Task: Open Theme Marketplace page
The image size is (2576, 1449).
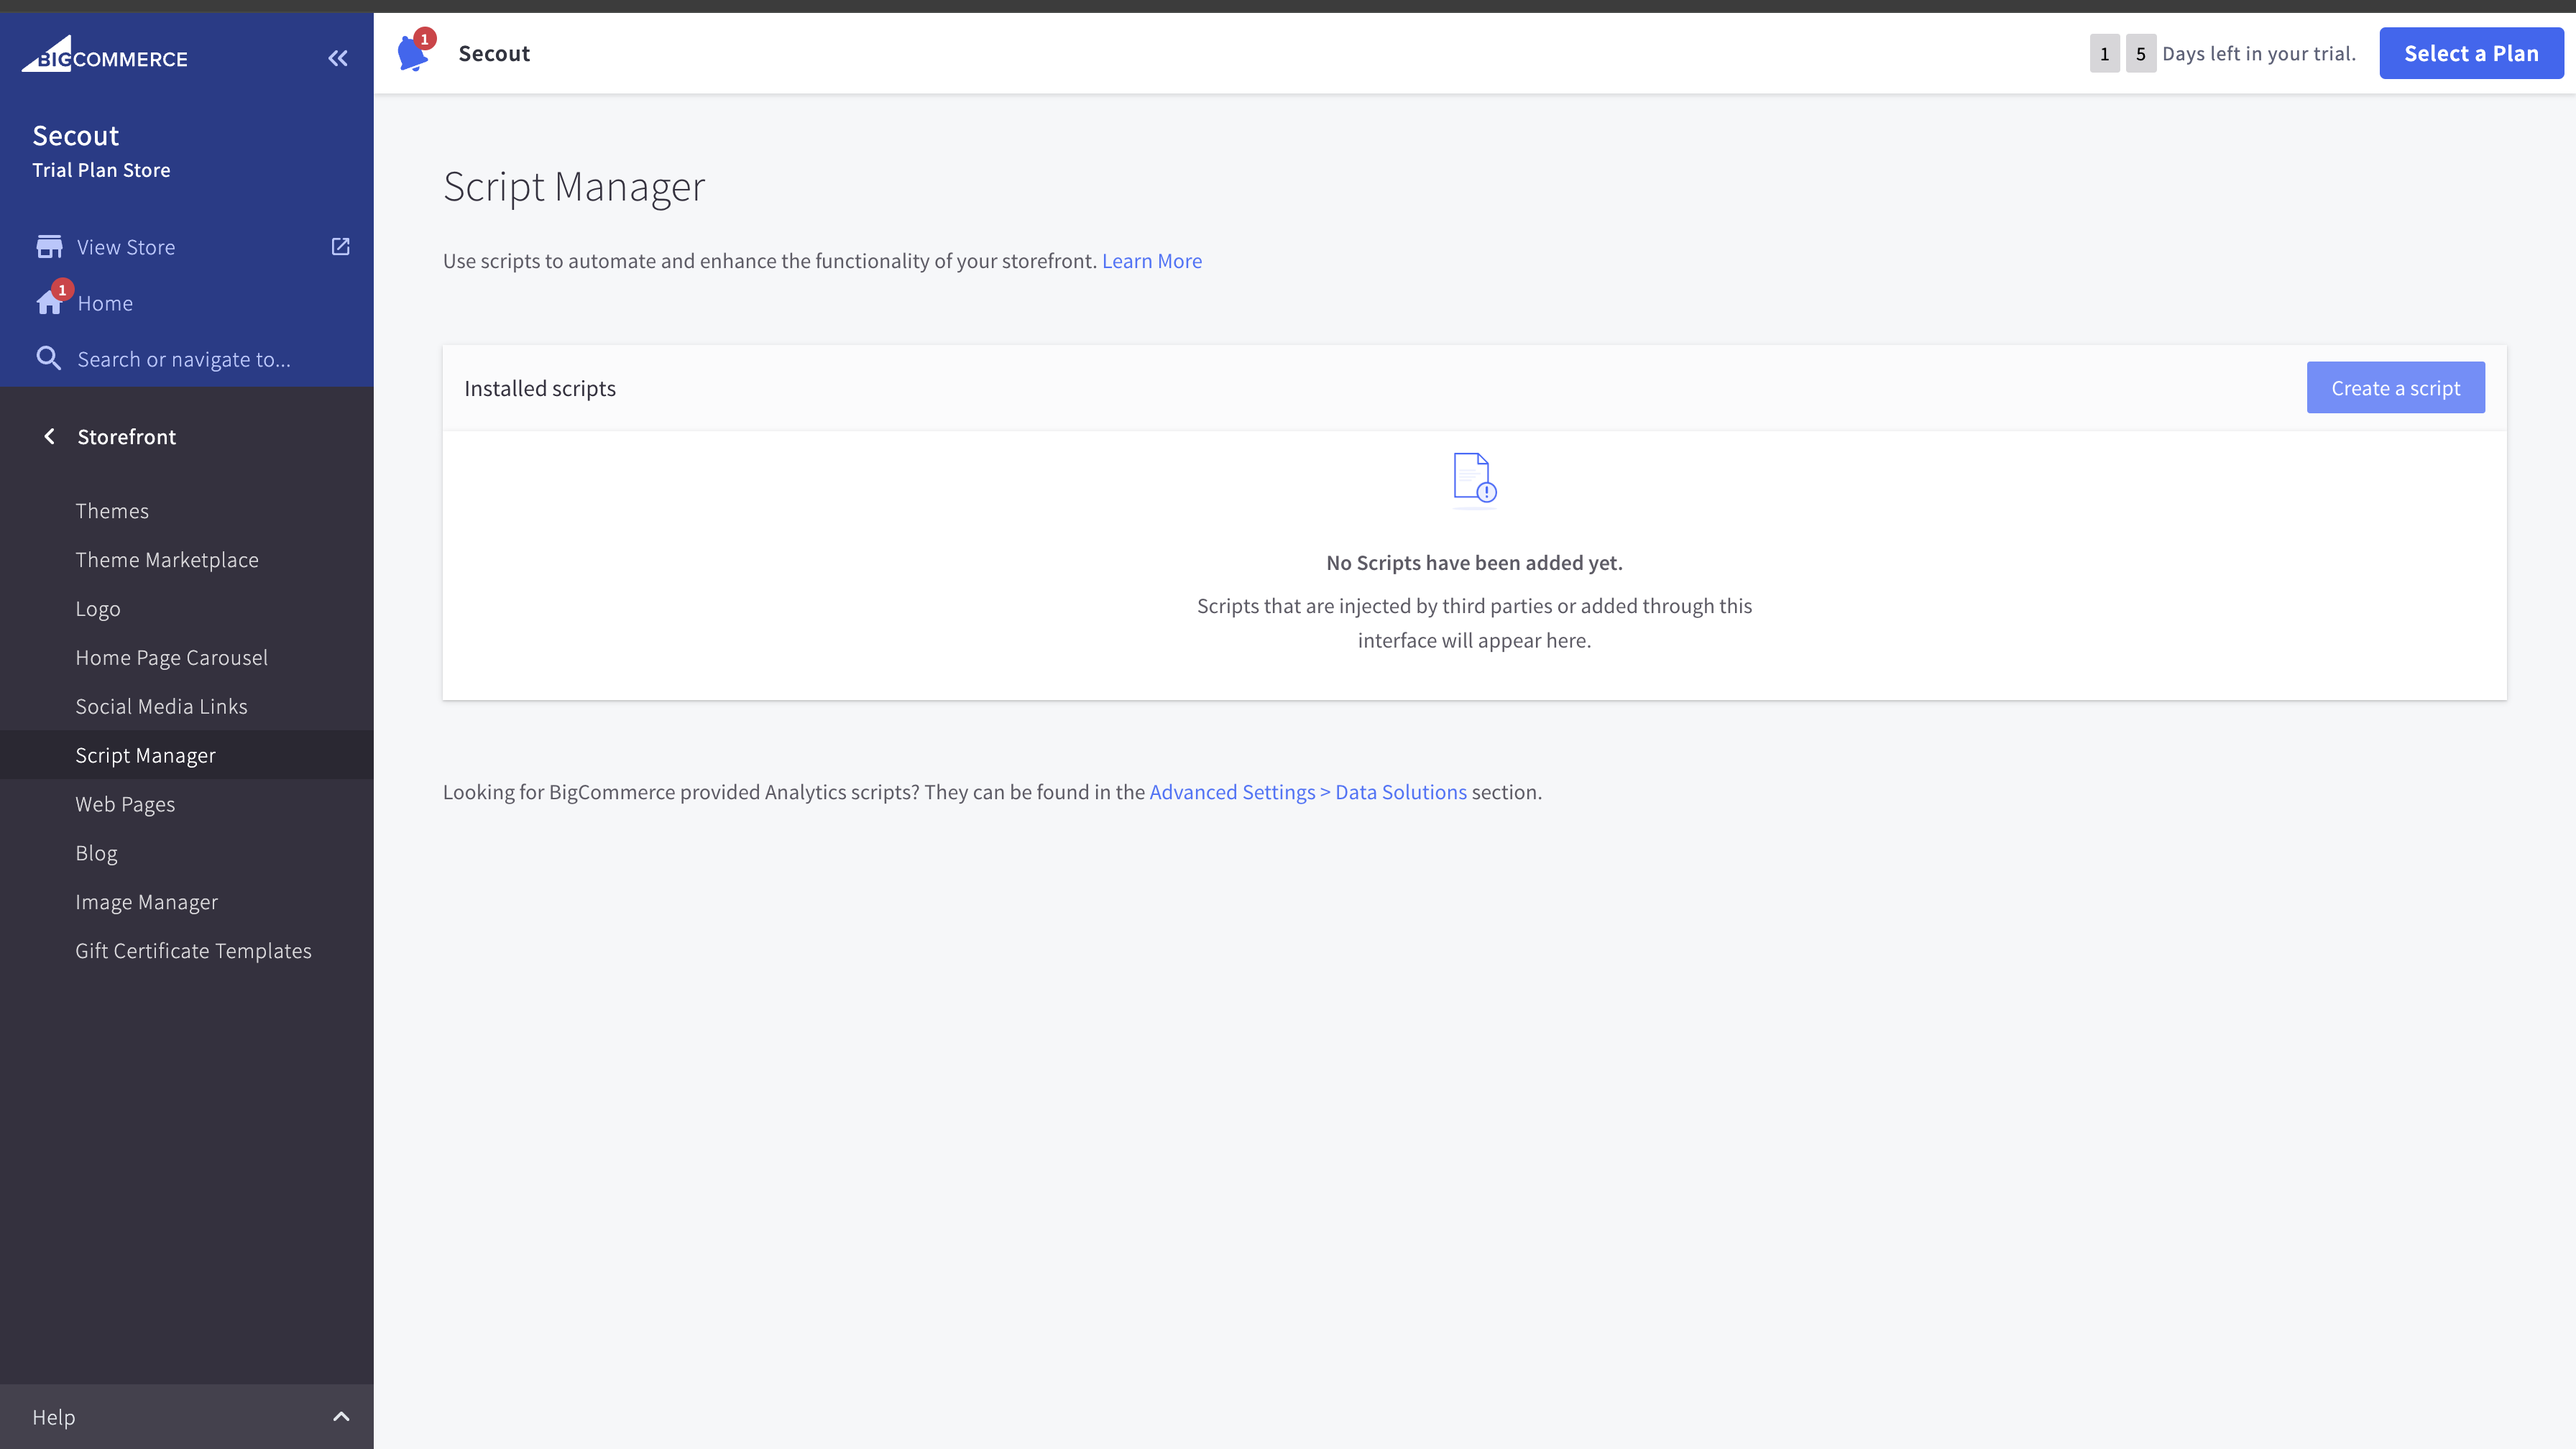Action: (167, 560)
